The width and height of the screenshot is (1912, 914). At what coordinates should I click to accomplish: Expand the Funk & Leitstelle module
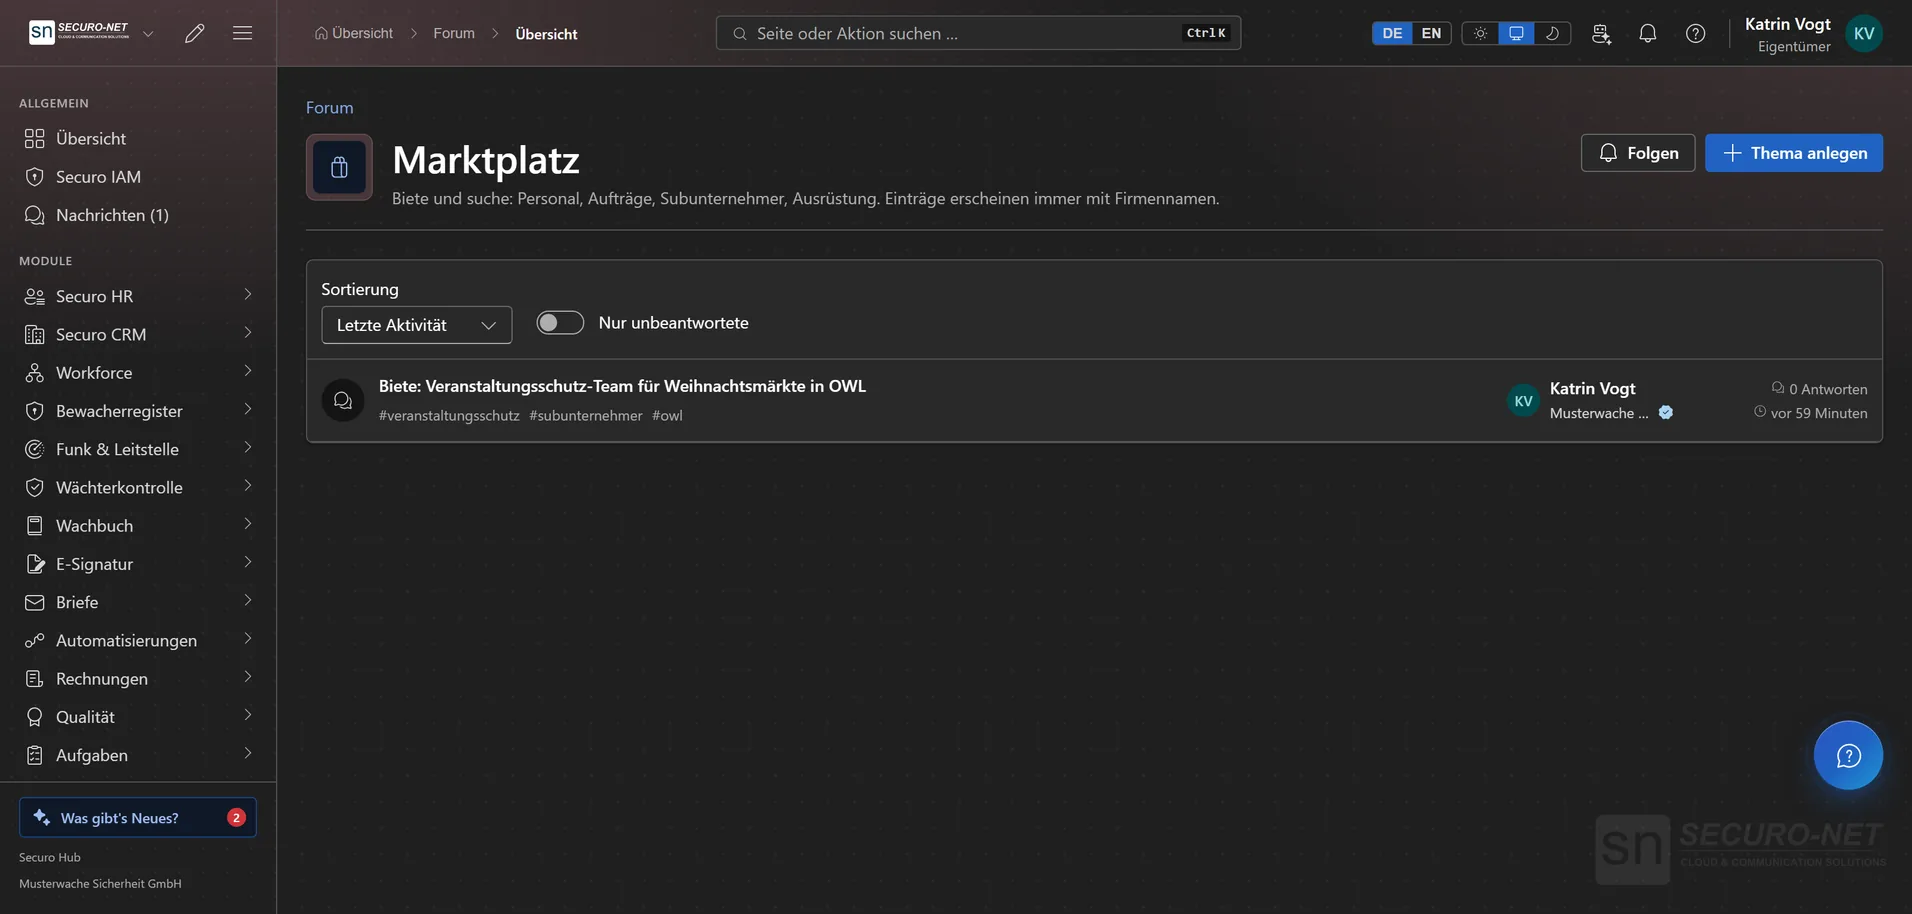[138, 449]
